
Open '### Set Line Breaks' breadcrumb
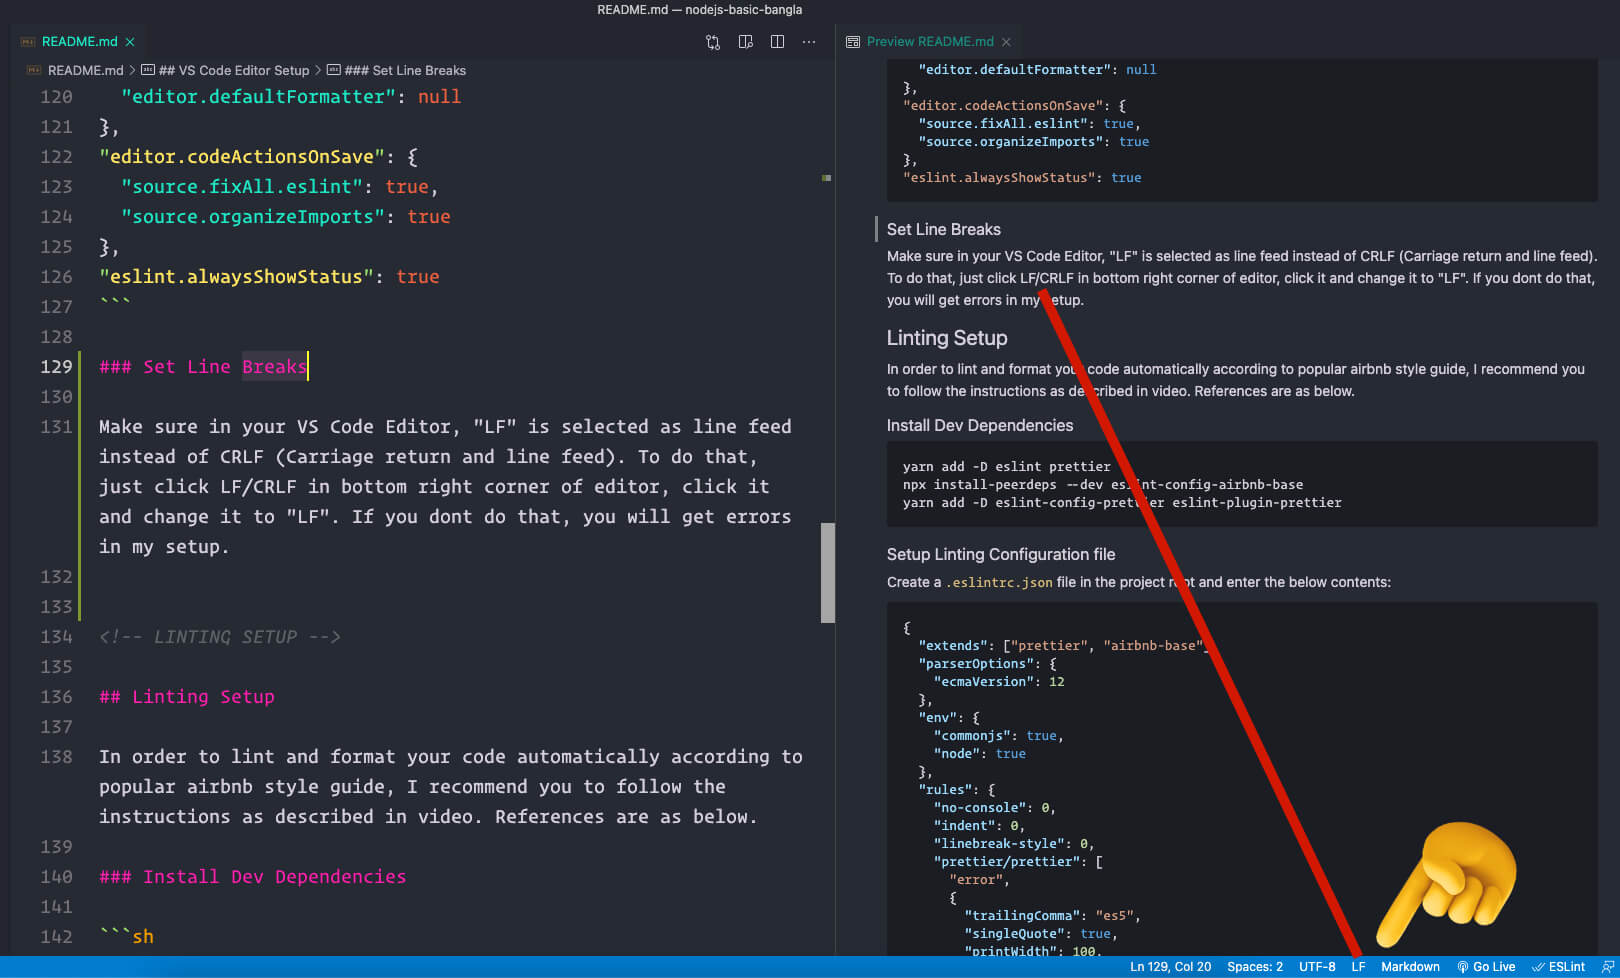[405, 70]
